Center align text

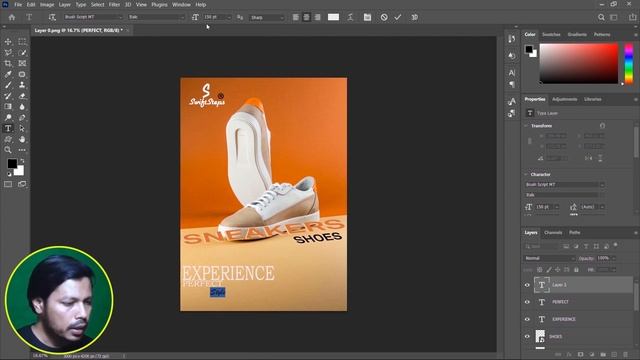(x=307, y=17)
